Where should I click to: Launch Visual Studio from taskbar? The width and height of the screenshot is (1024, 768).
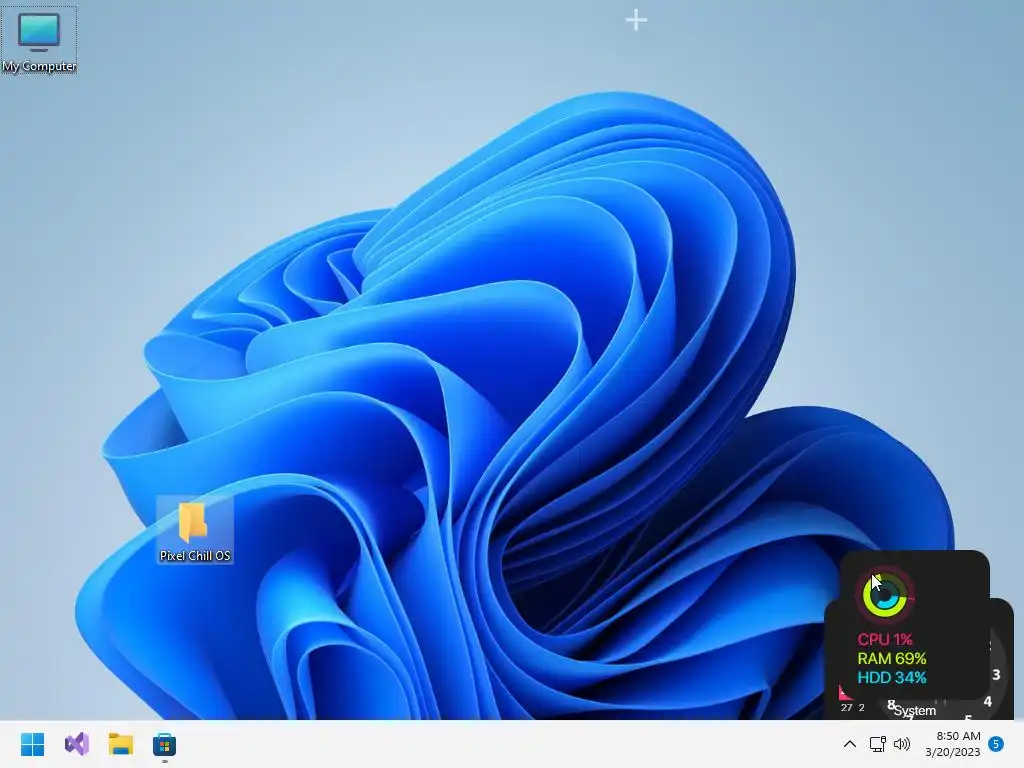tap(76, 744)
